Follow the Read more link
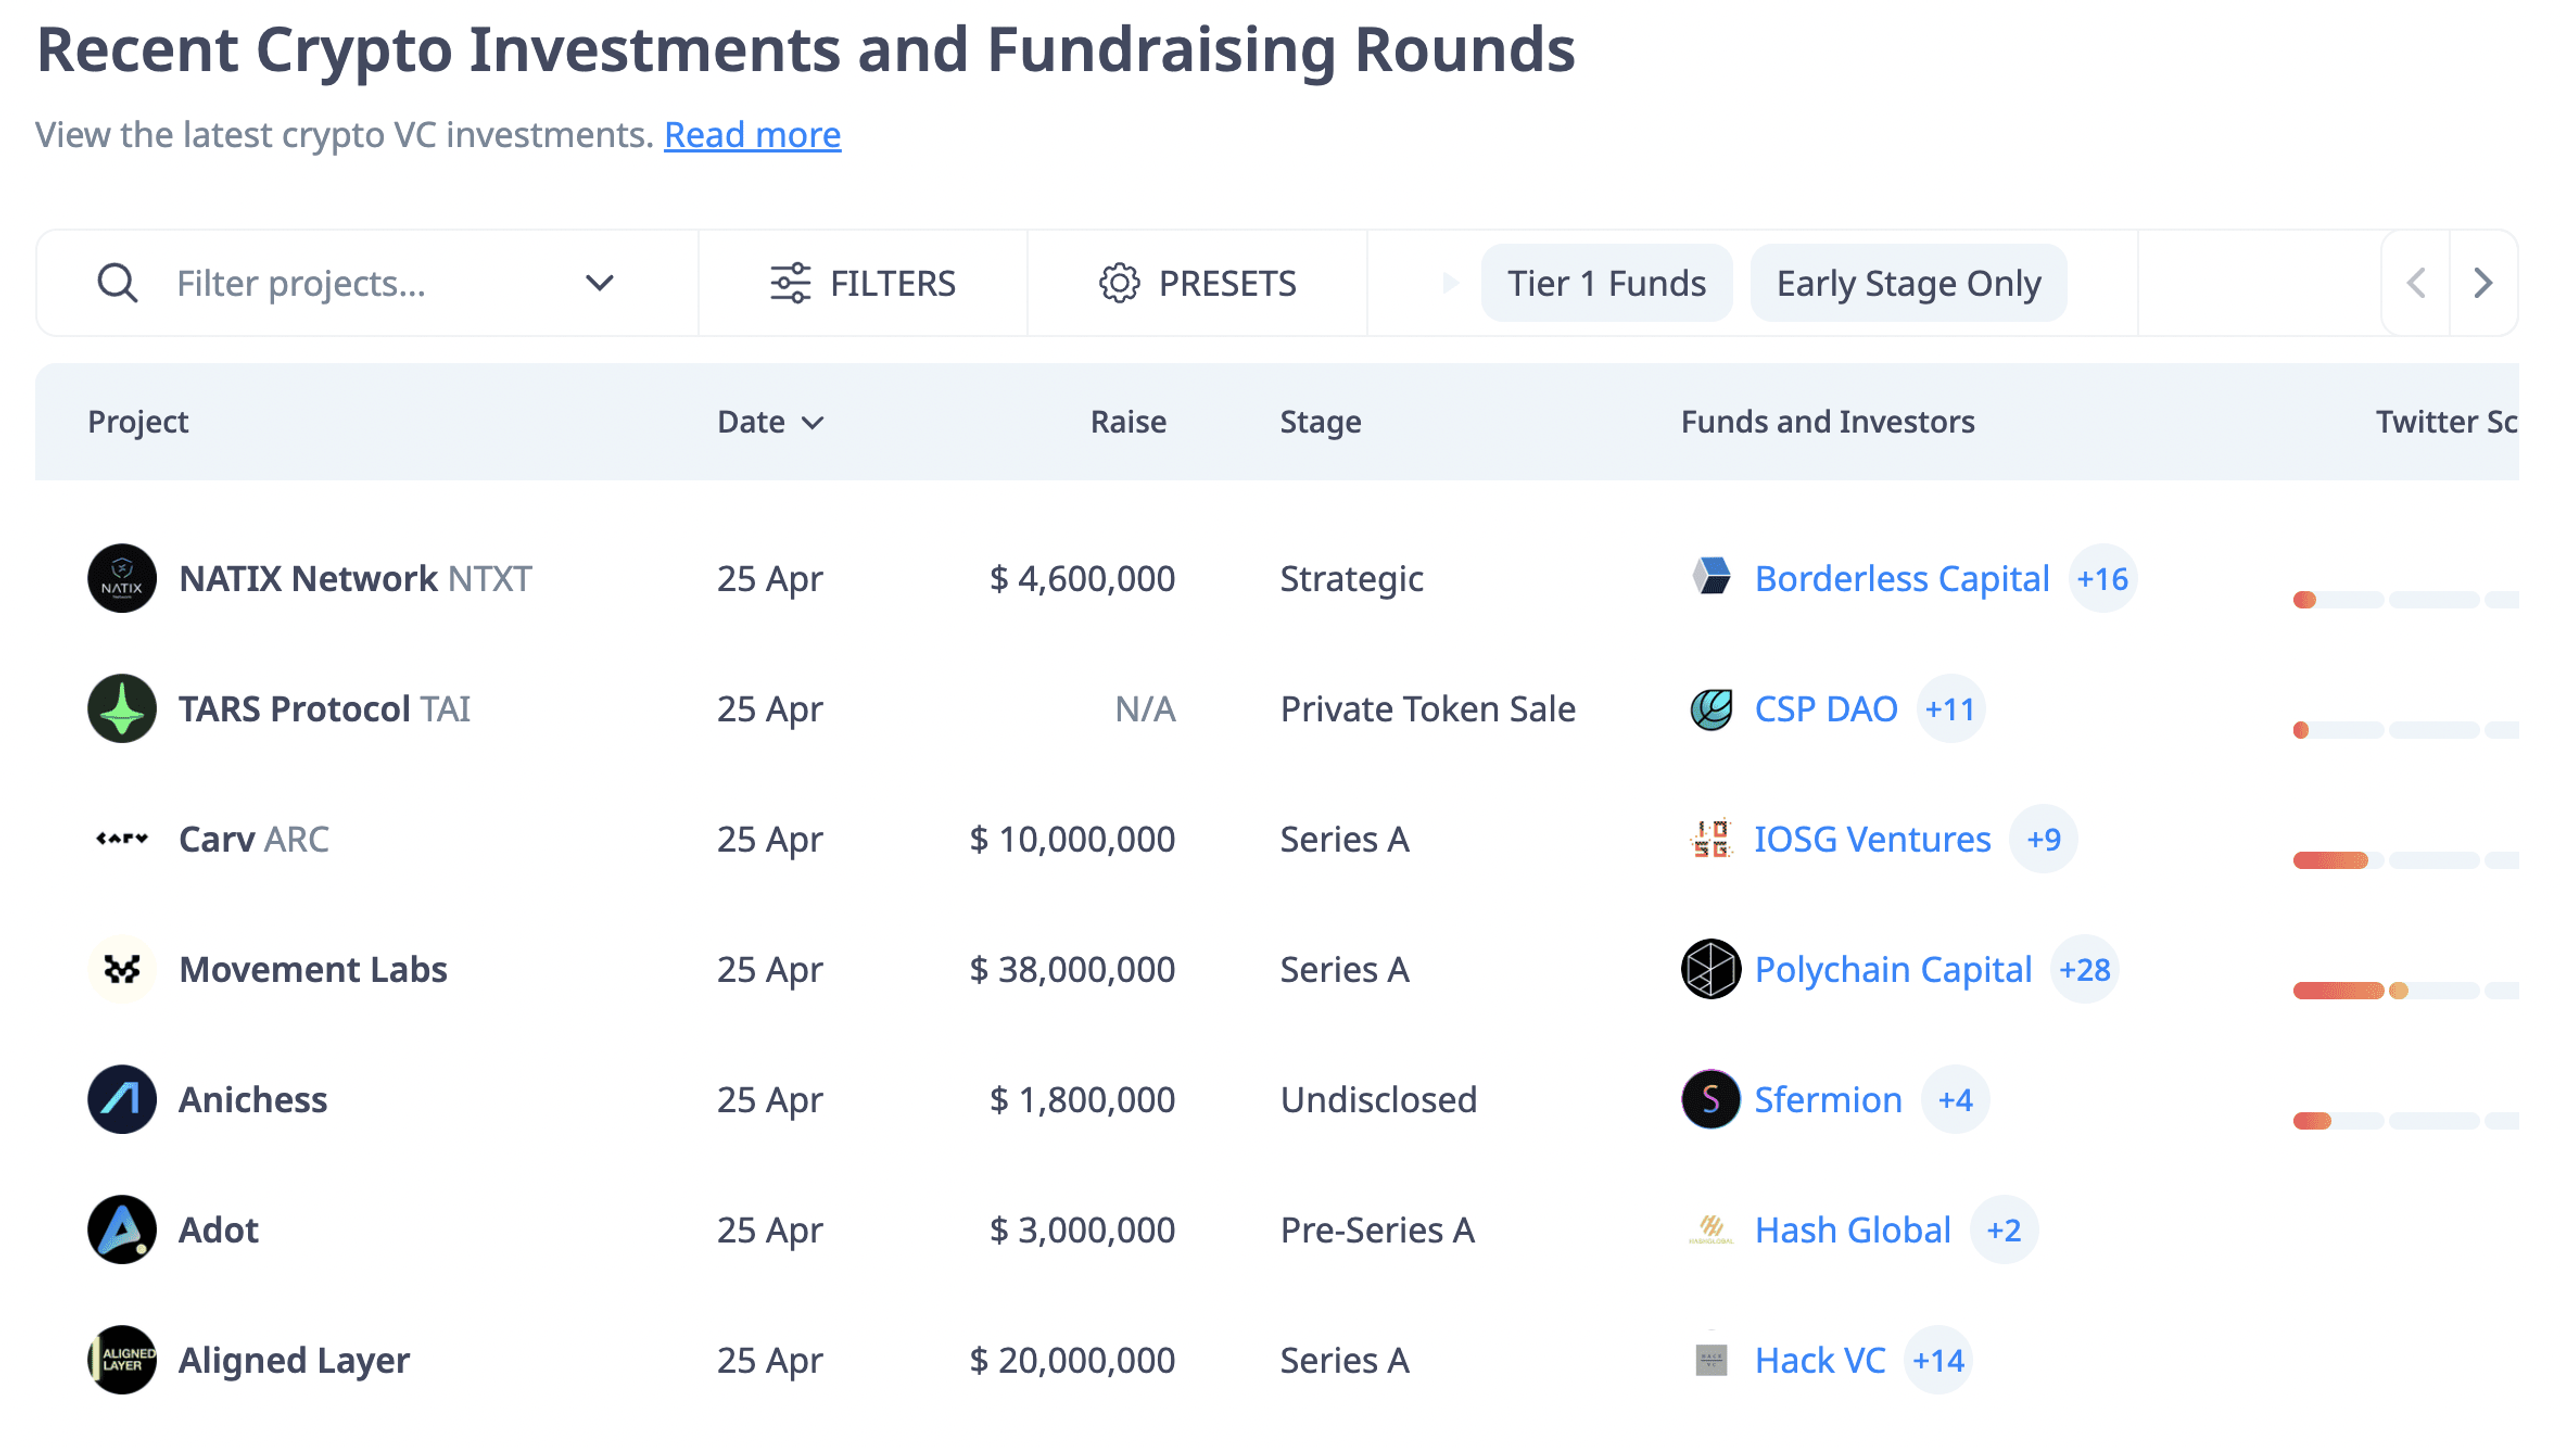2560x1448 pixels. (x=752, y=134)
